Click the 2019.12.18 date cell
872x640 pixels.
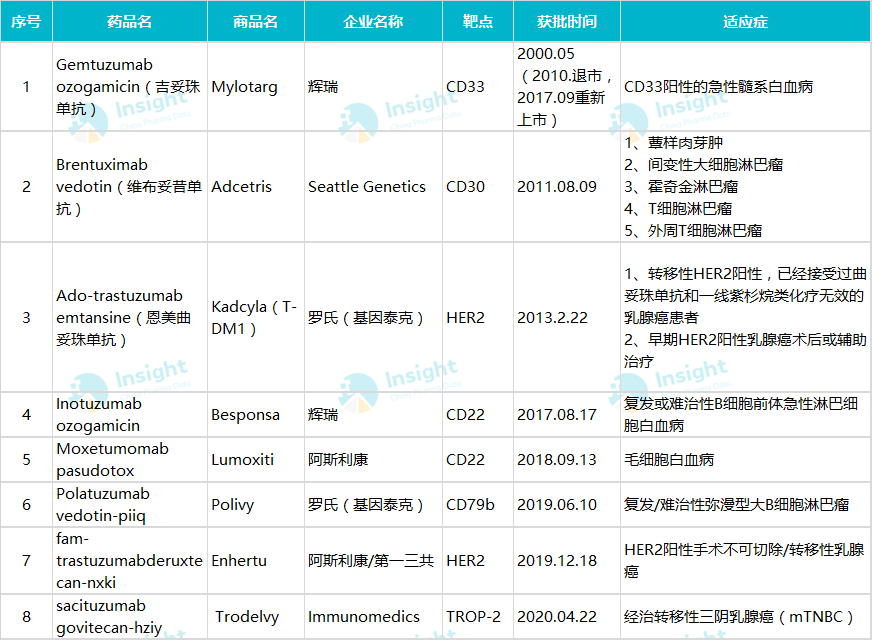567,560
